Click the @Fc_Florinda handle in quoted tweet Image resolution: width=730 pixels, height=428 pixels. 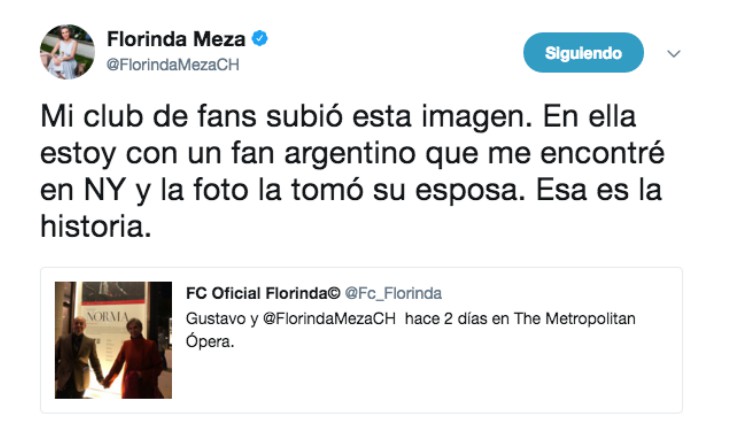pyautogui.click(x=393, y=293)
